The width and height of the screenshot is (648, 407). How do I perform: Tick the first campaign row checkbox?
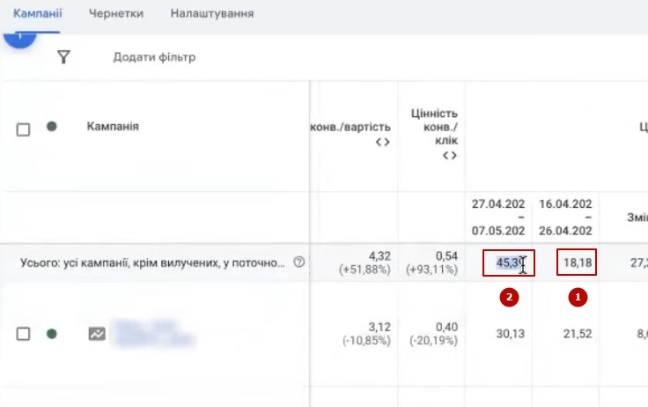[x=24, y=334]
